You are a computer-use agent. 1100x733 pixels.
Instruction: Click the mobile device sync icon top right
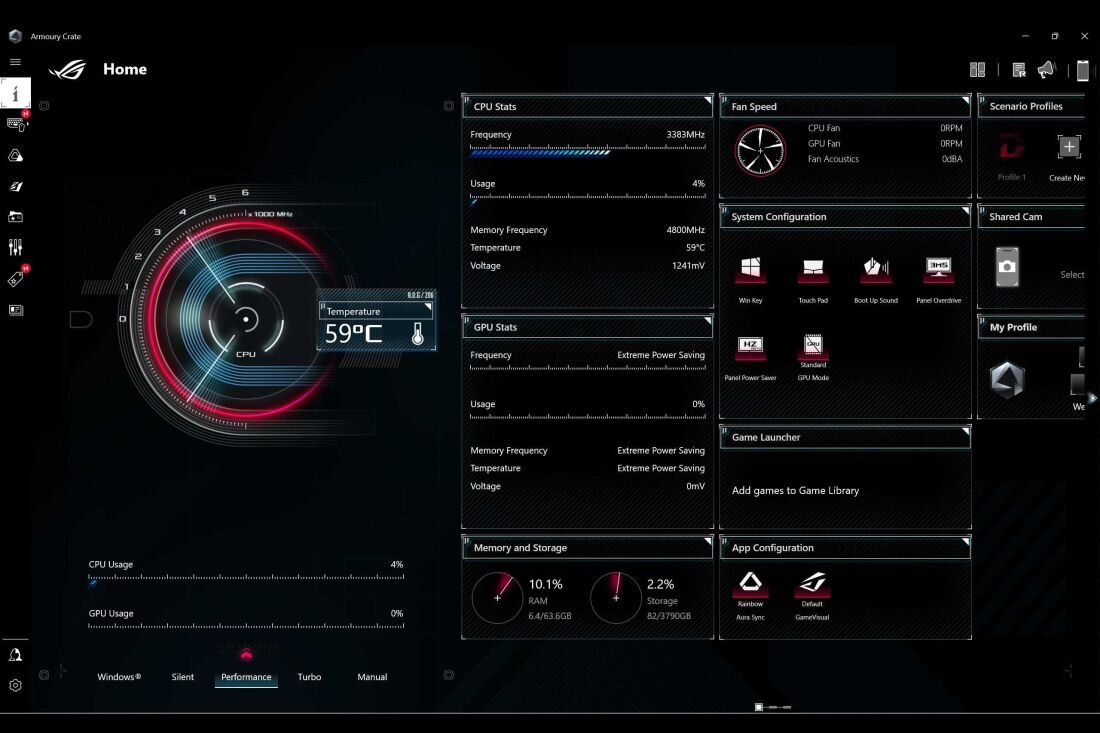[x=1083, y=70]
